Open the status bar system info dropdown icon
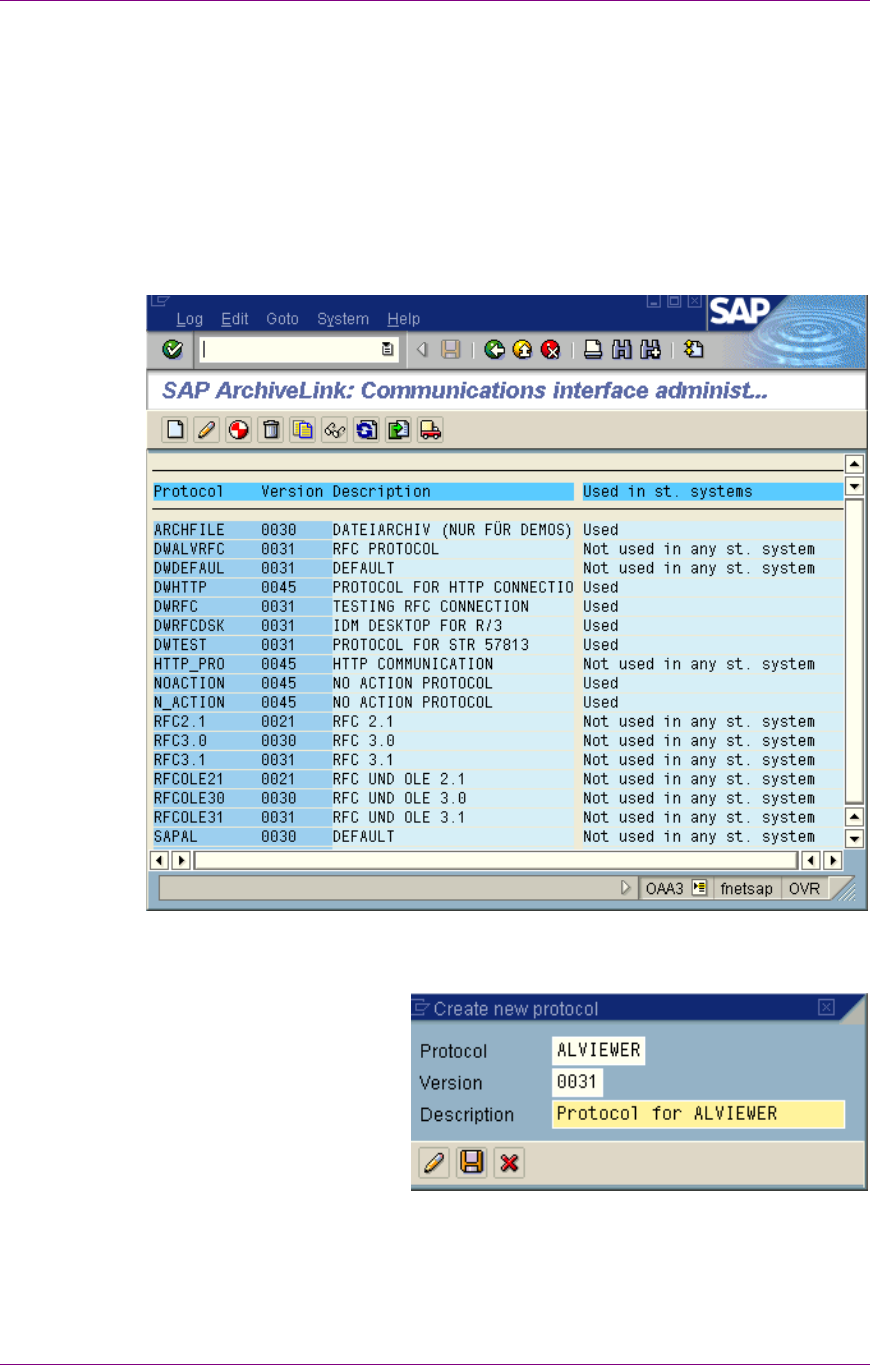 700,888
